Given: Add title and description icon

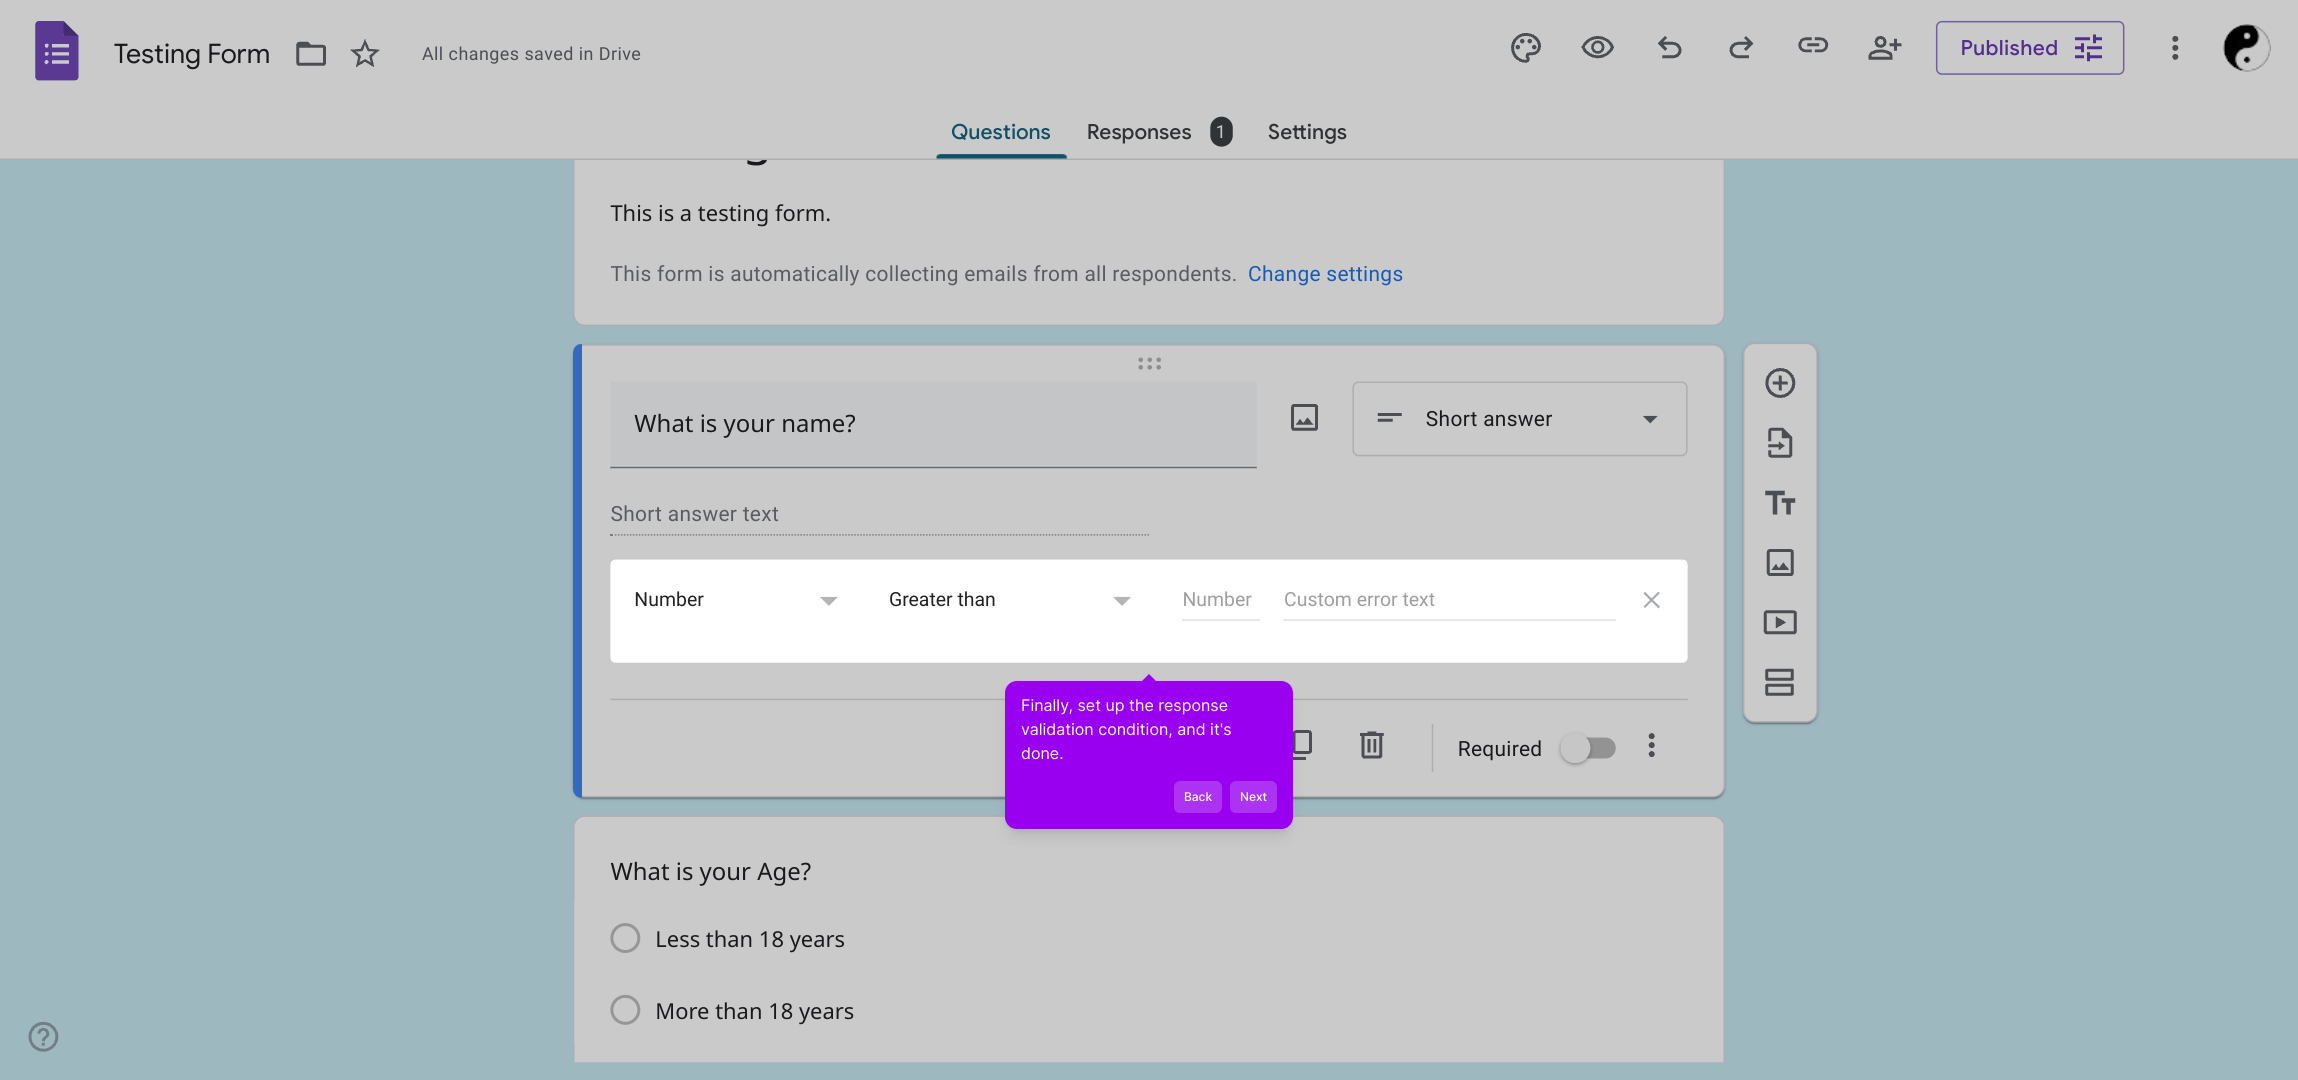Looking at the screenshot, I should point(1779,503).
